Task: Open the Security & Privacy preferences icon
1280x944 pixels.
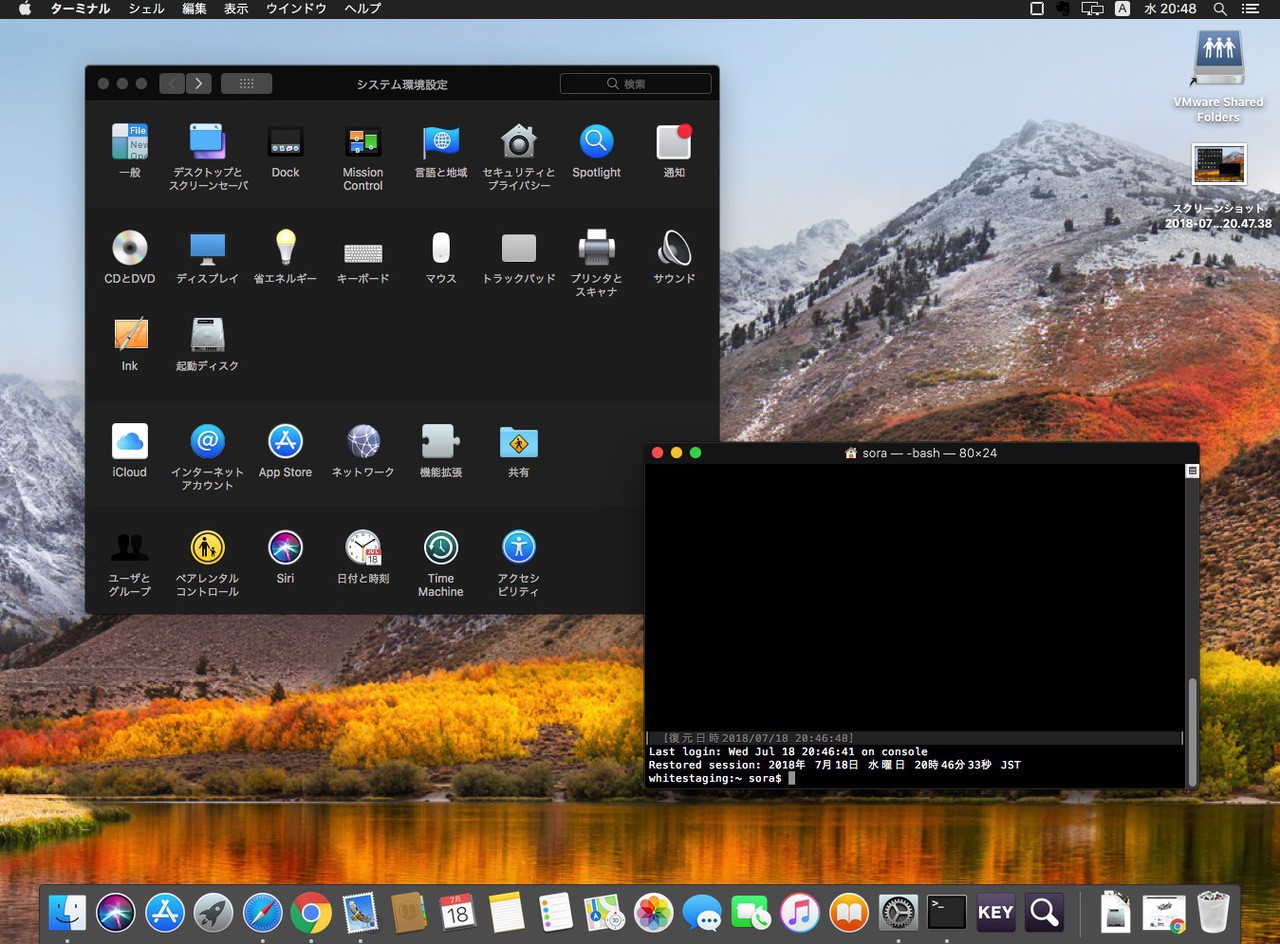Action: click(518, 143)
